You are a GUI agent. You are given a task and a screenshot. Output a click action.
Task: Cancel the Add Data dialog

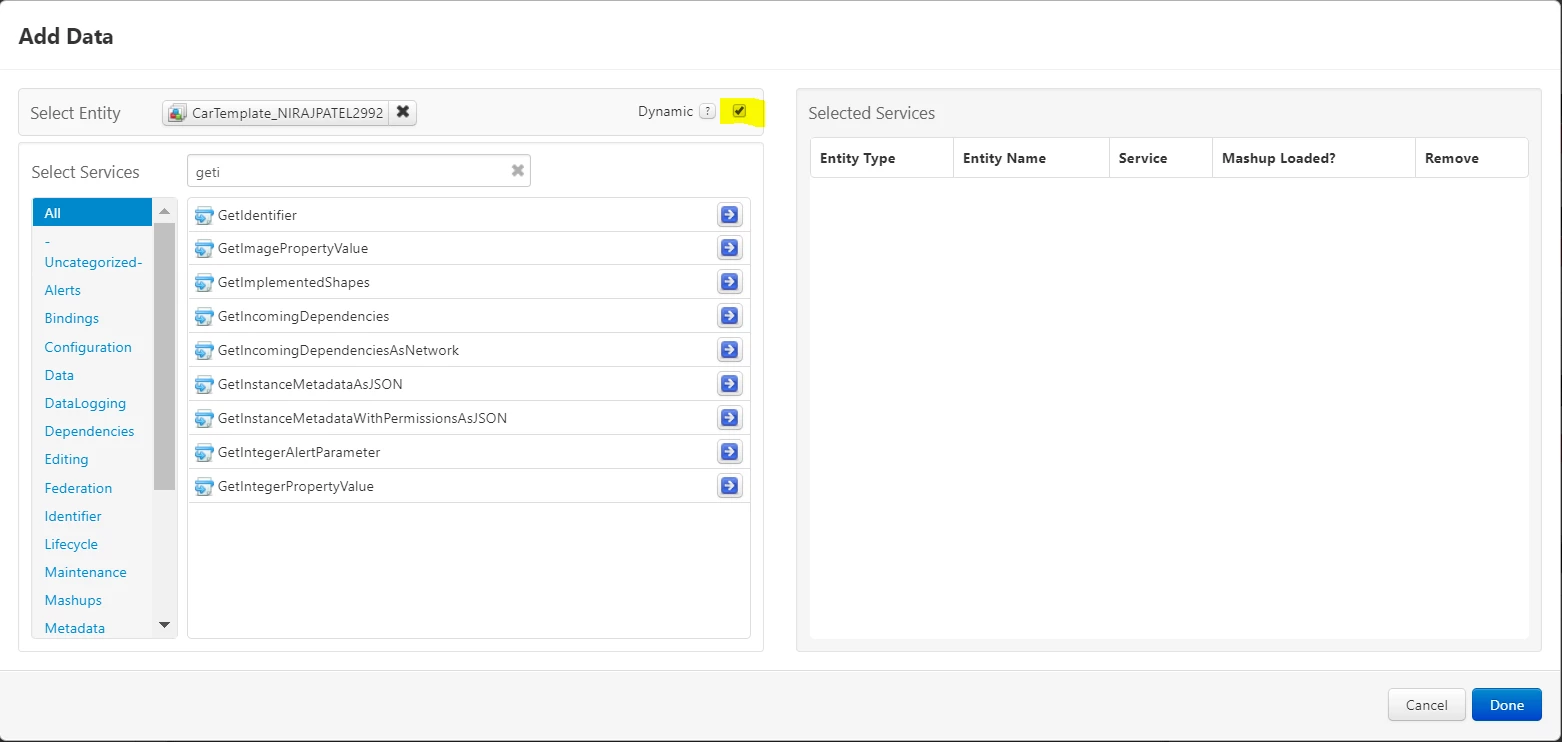[1427, 705]
